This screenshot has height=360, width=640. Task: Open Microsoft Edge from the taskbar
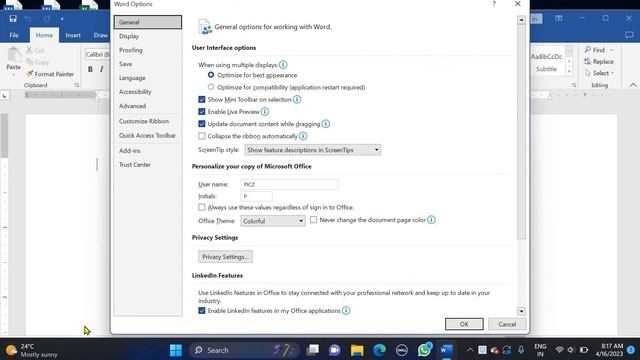click(379, 350)
